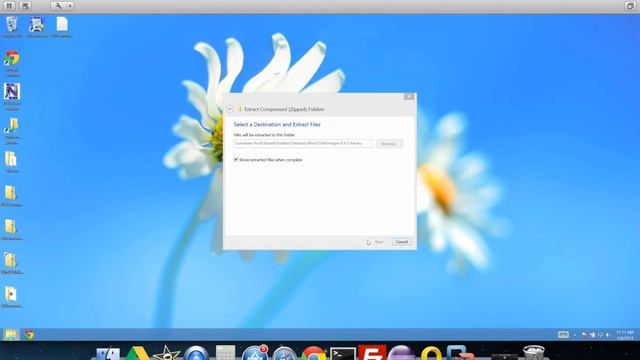Open the App Store icon with red badge
The height and width of the screenshot is (360, 640).
pyautogui.click(x=255, y=353)
